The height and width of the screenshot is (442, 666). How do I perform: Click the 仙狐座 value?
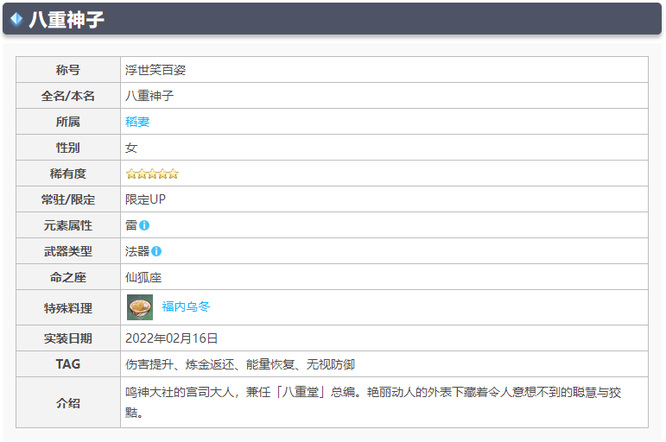143,277
